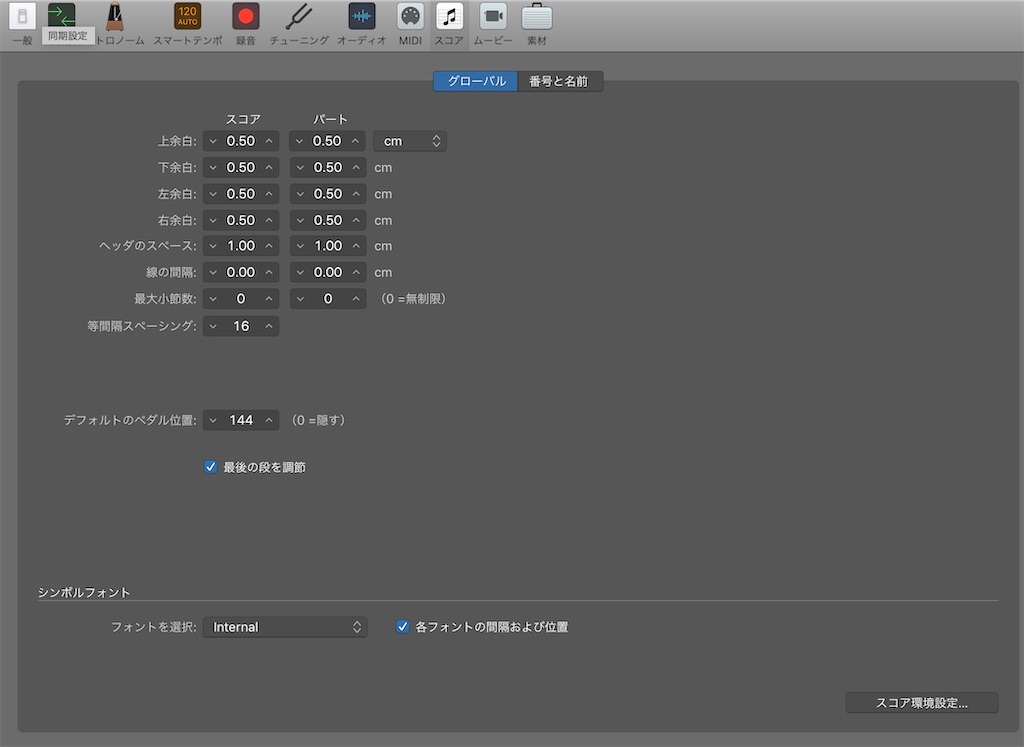1024x747 pixels.
Task: Decrease 左余白 score value with down arrow
Action: pyautogui.click(x=213, y=194)
